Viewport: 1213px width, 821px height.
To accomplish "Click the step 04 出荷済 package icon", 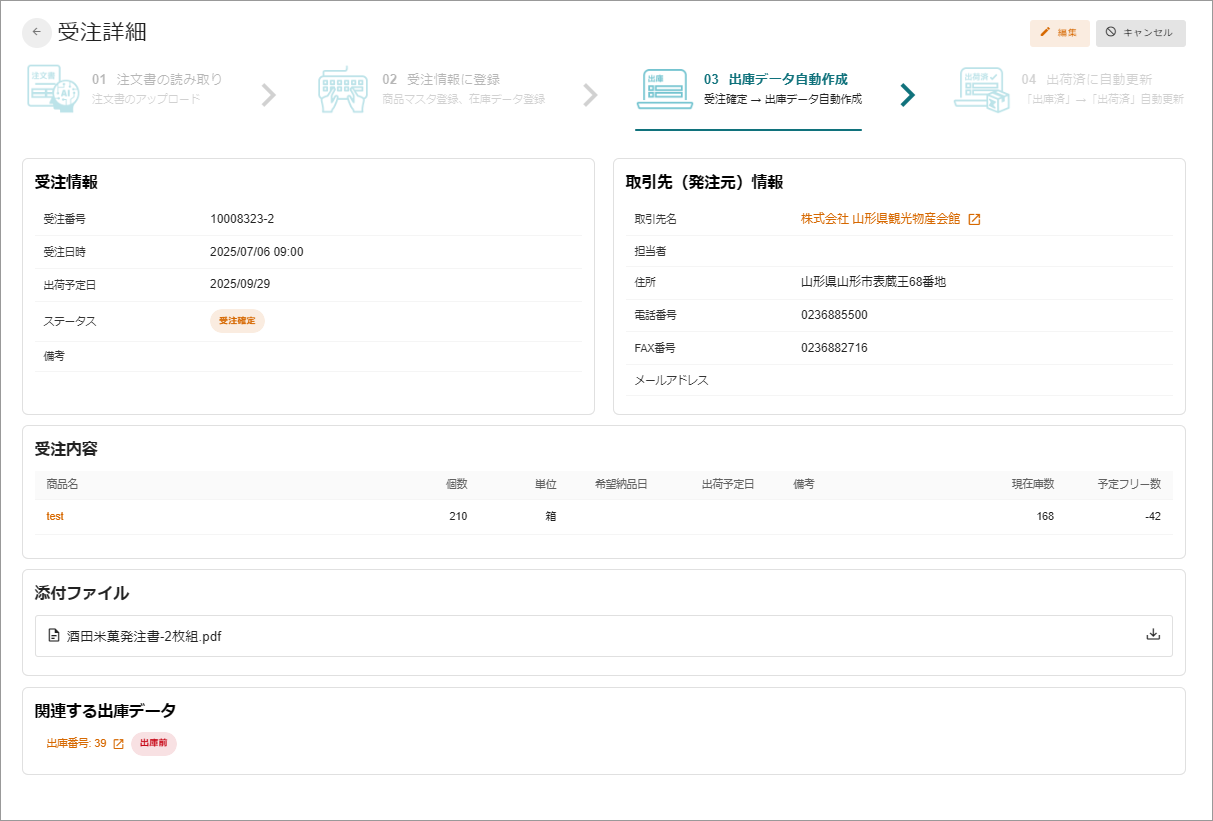I will 980,89.
